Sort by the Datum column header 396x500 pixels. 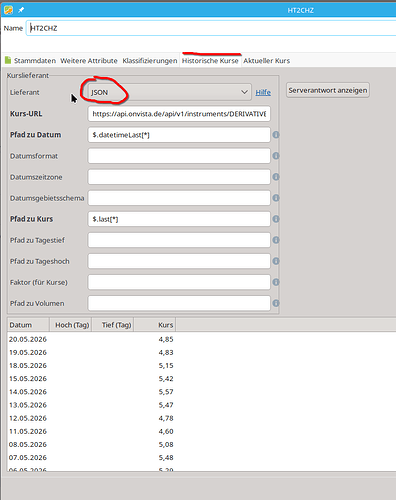pos(28,325)
